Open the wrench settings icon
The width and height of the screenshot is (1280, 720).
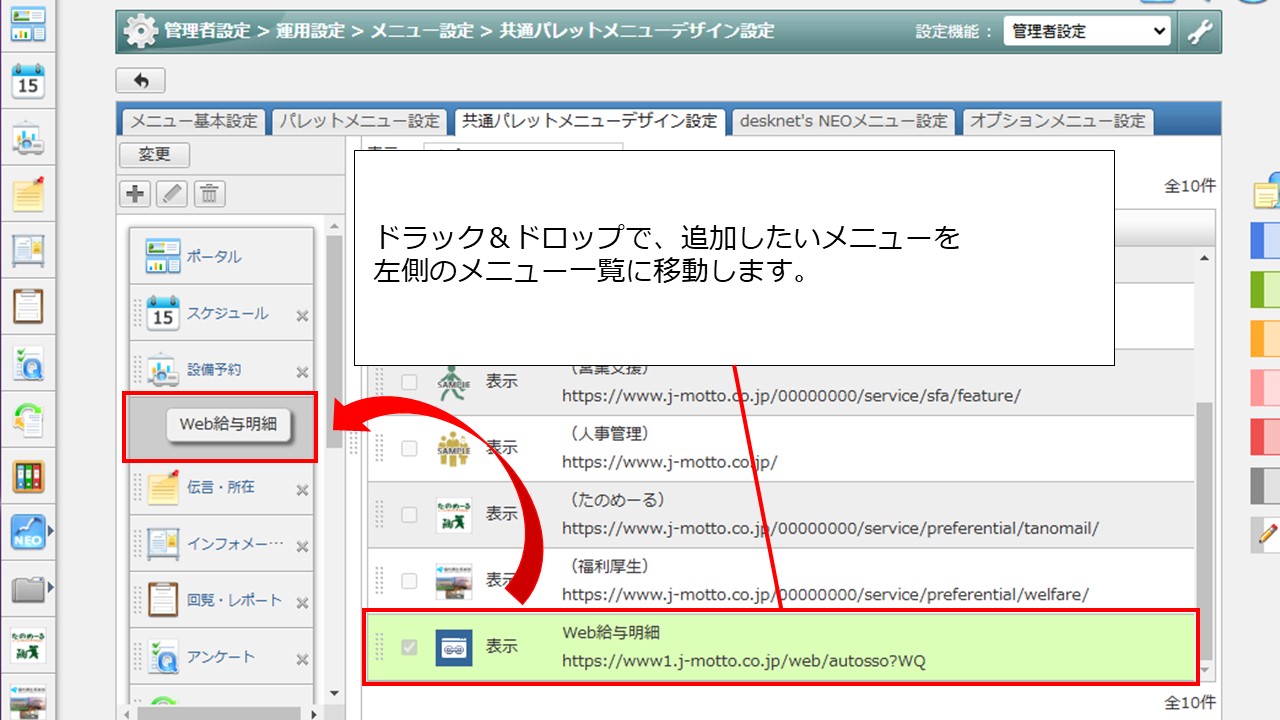pos(1199,31)
